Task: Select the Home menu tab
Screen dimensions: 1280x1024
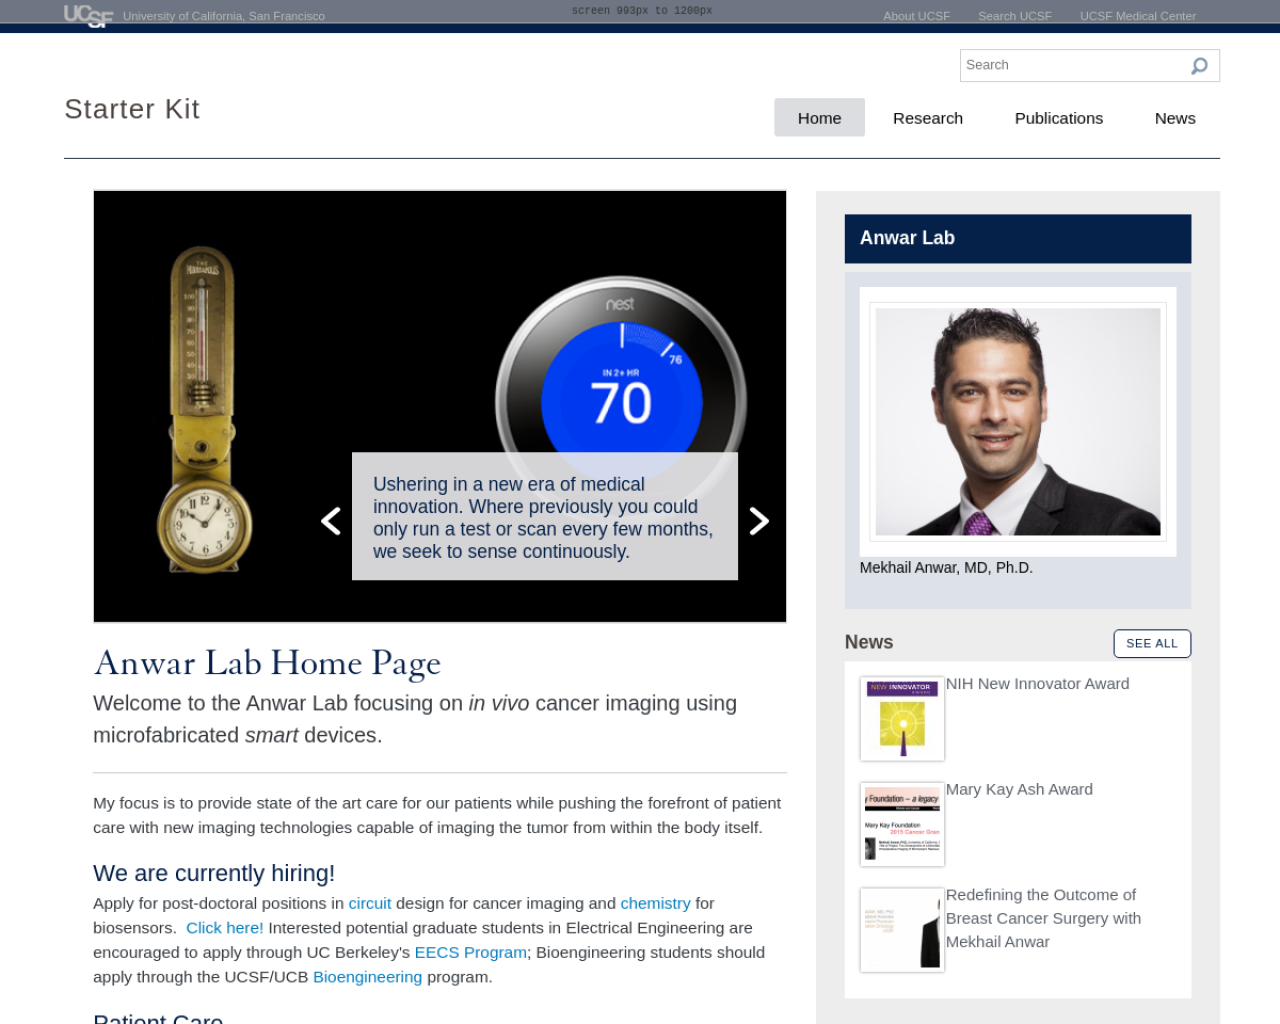Action: pos(819,118)
